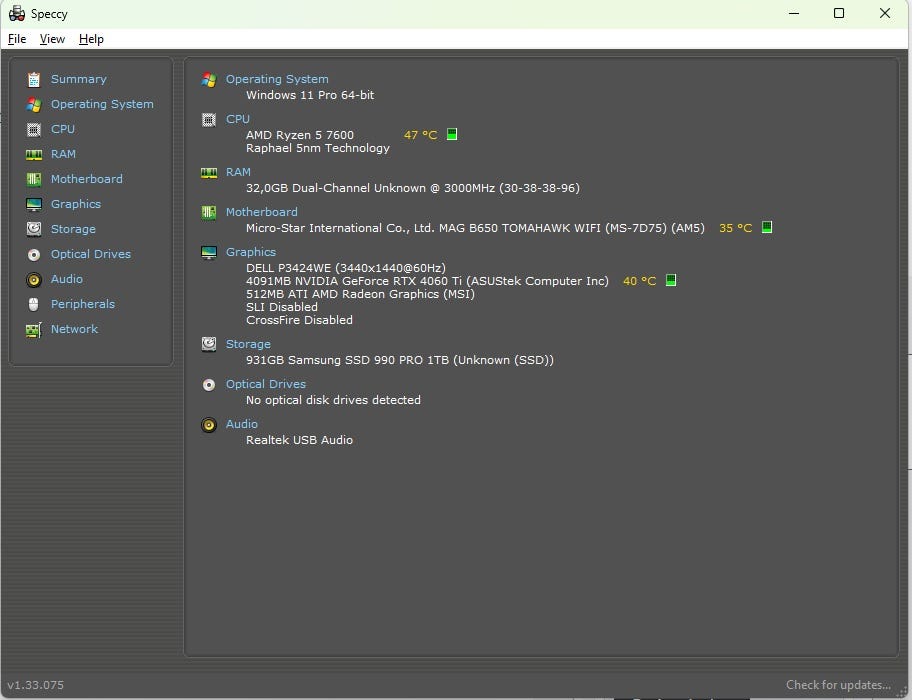
Task: Open Storage heading link in main panel
Action: tap(248, 344)
